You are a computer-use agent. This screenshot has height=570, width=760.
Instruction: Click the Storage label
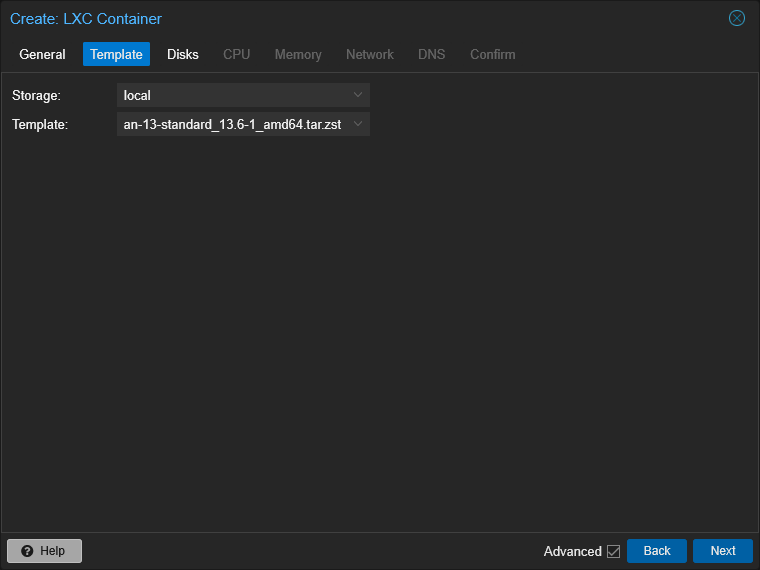[x=36, y=95]
